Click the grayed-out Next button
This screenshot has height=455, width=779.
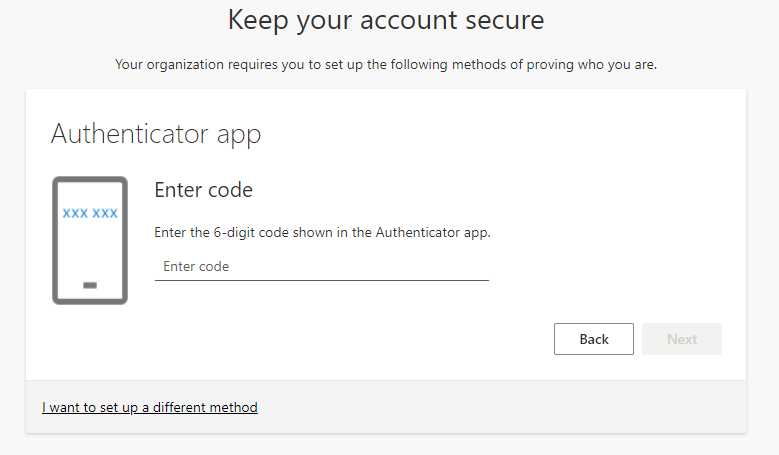682,339
